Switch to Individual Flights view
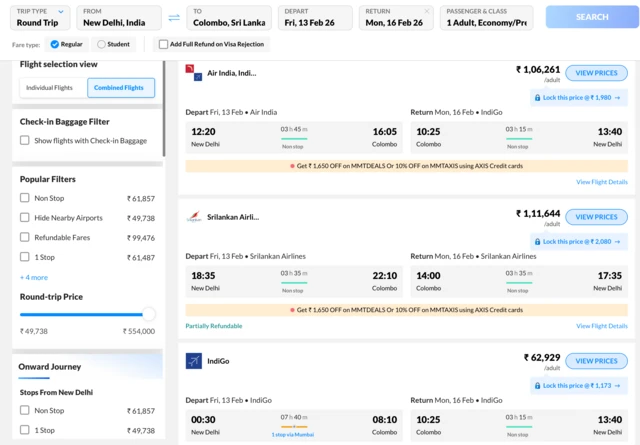The image size is (640, 445). coord(50,88)
